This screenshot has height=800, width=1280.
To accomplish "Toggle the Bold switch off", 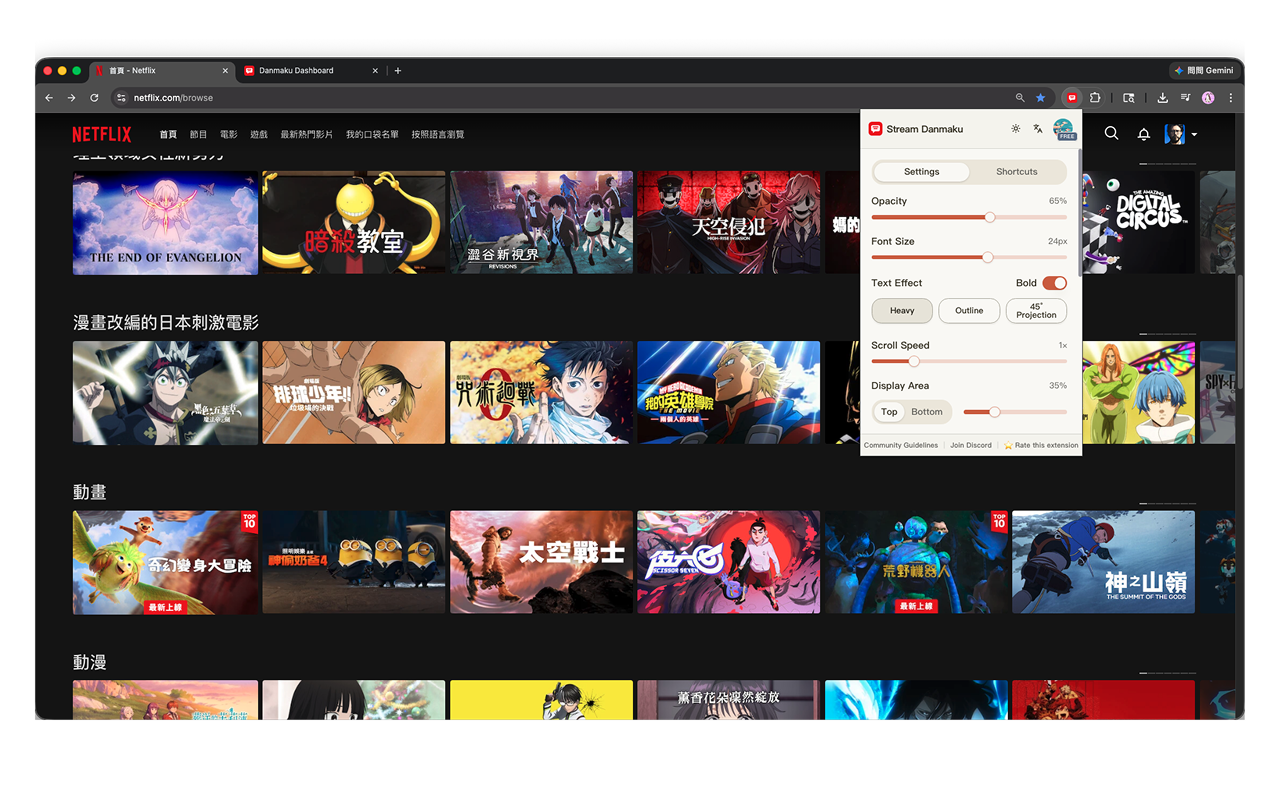I will pyautogui.click(x=1055, y=283).
